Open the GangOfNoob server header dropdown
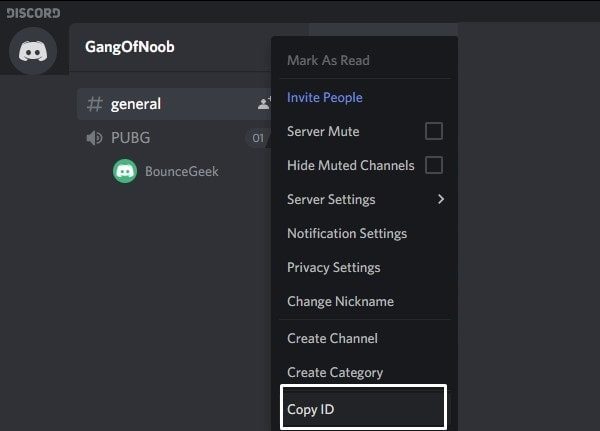Screen dimensions: 600x431 tap(170, 47)
